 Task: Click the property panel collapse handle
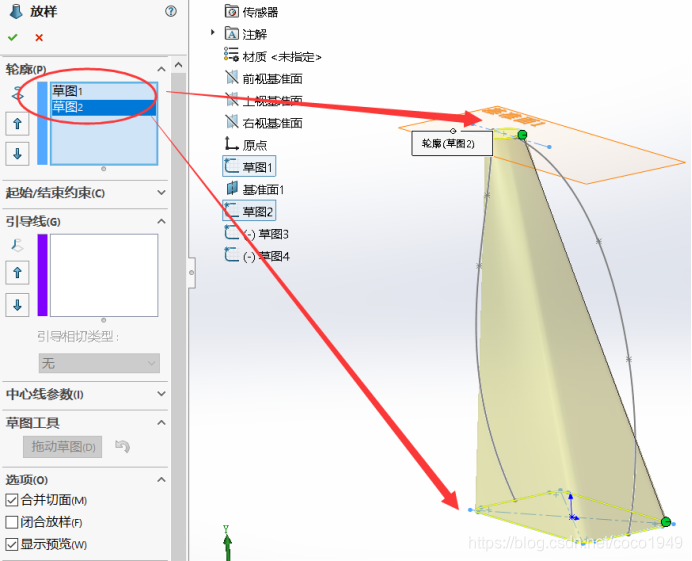pos(192,273)
